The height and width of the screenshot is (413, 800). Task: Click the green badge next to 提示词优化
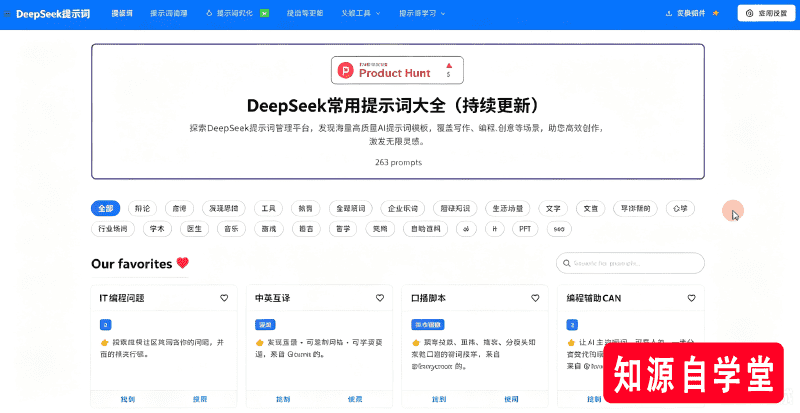[264, 13]
